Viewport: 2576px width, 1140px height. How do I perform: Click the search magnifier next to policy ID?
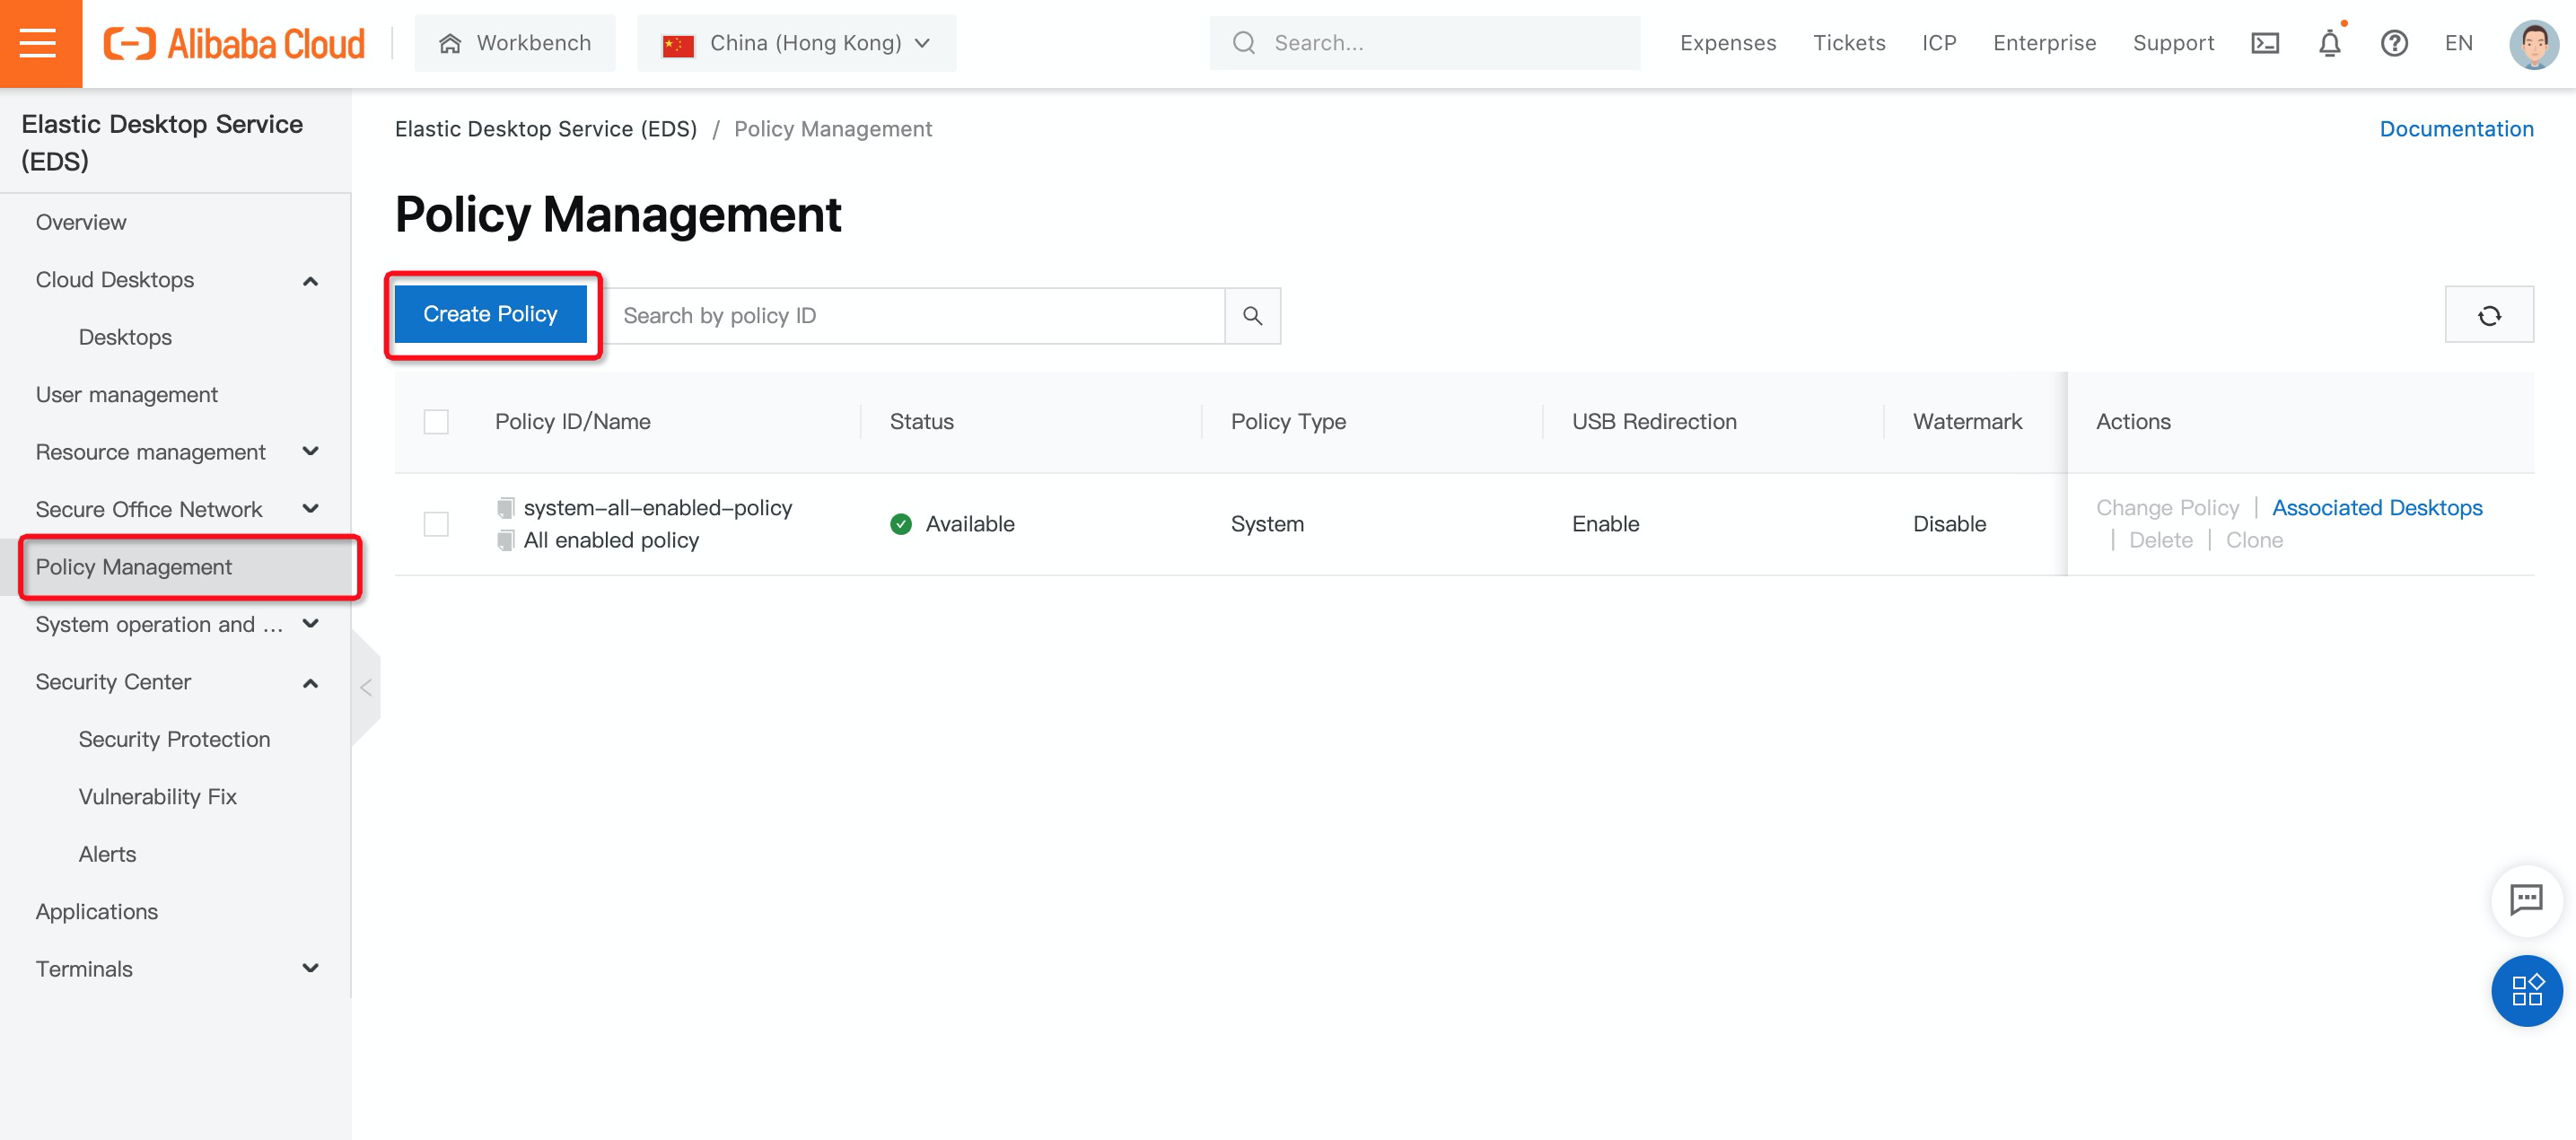point(1252,316)
